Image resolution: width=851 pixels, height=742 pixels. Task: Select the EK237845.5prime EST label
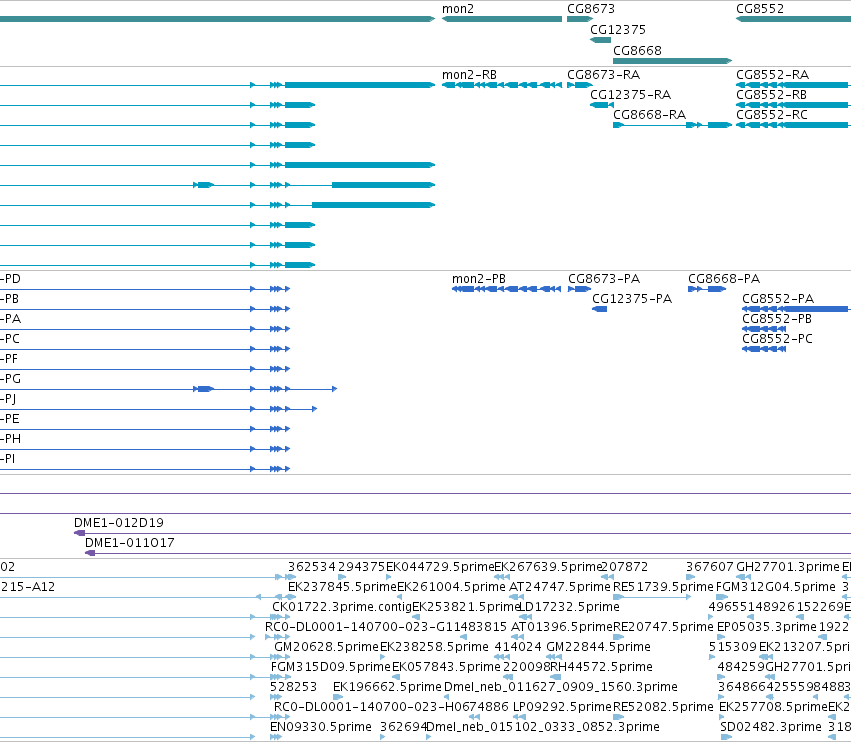342,587
